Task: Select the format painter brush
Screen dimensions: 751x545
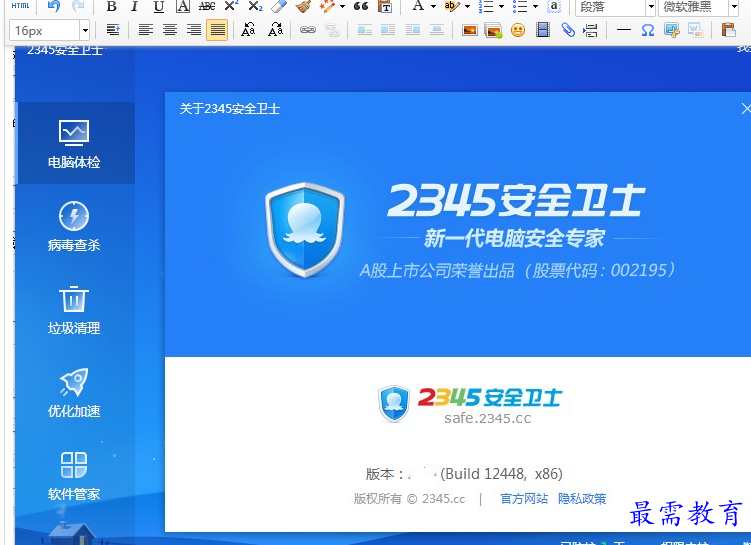Action: tap(303, 6)
